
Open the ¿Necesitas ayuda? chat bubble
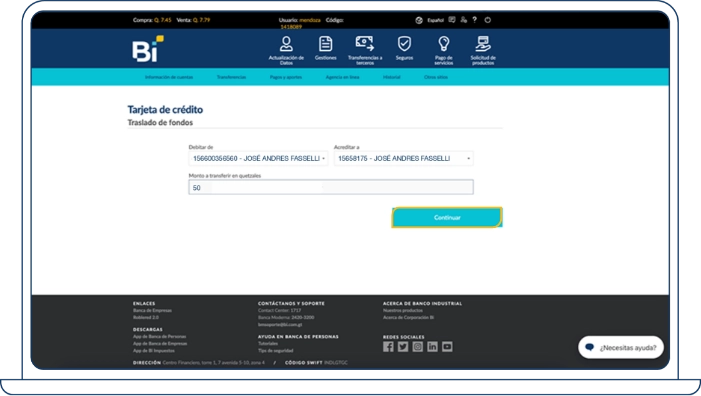click(621, 347)
